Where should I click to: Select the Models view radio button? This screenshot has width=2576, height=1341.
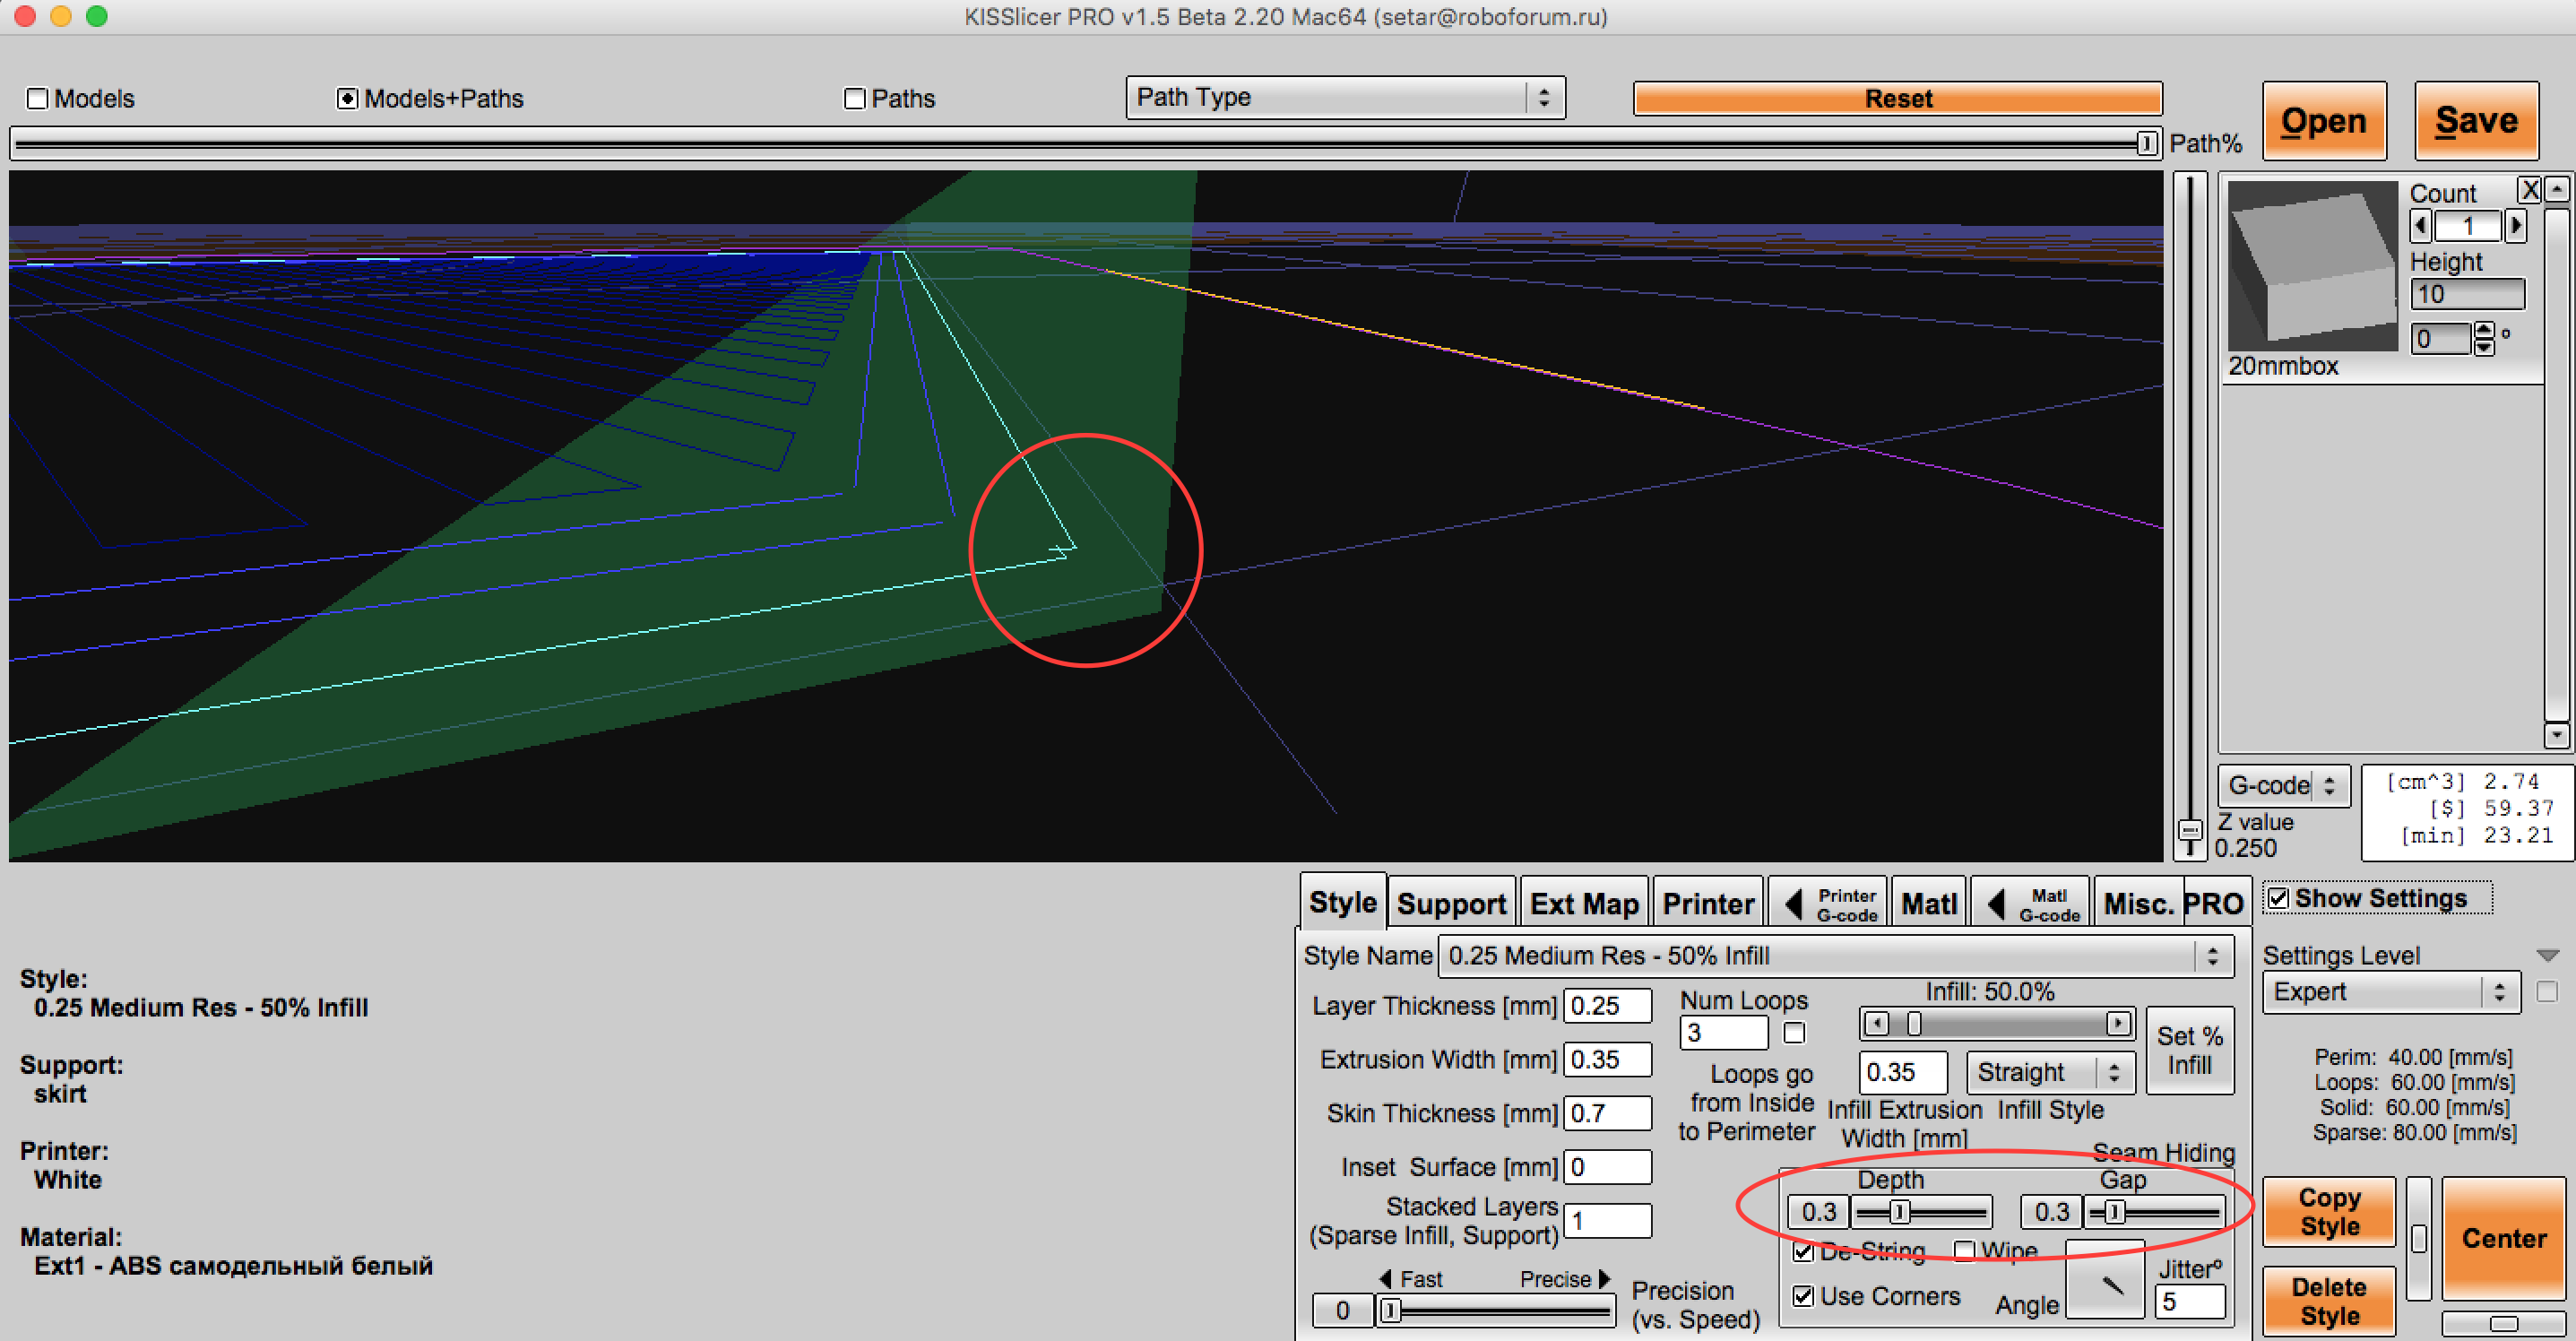pos(38,98)
